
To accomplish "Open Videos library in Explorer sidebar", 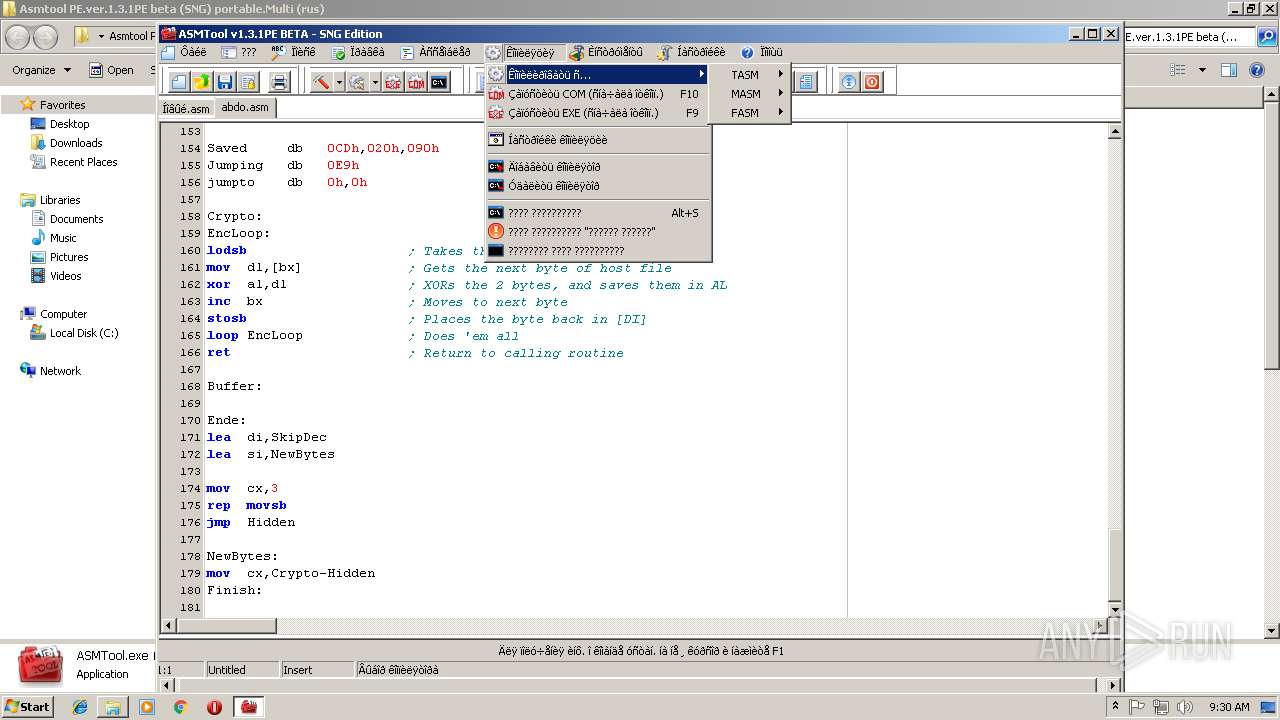I will [65, 276].
